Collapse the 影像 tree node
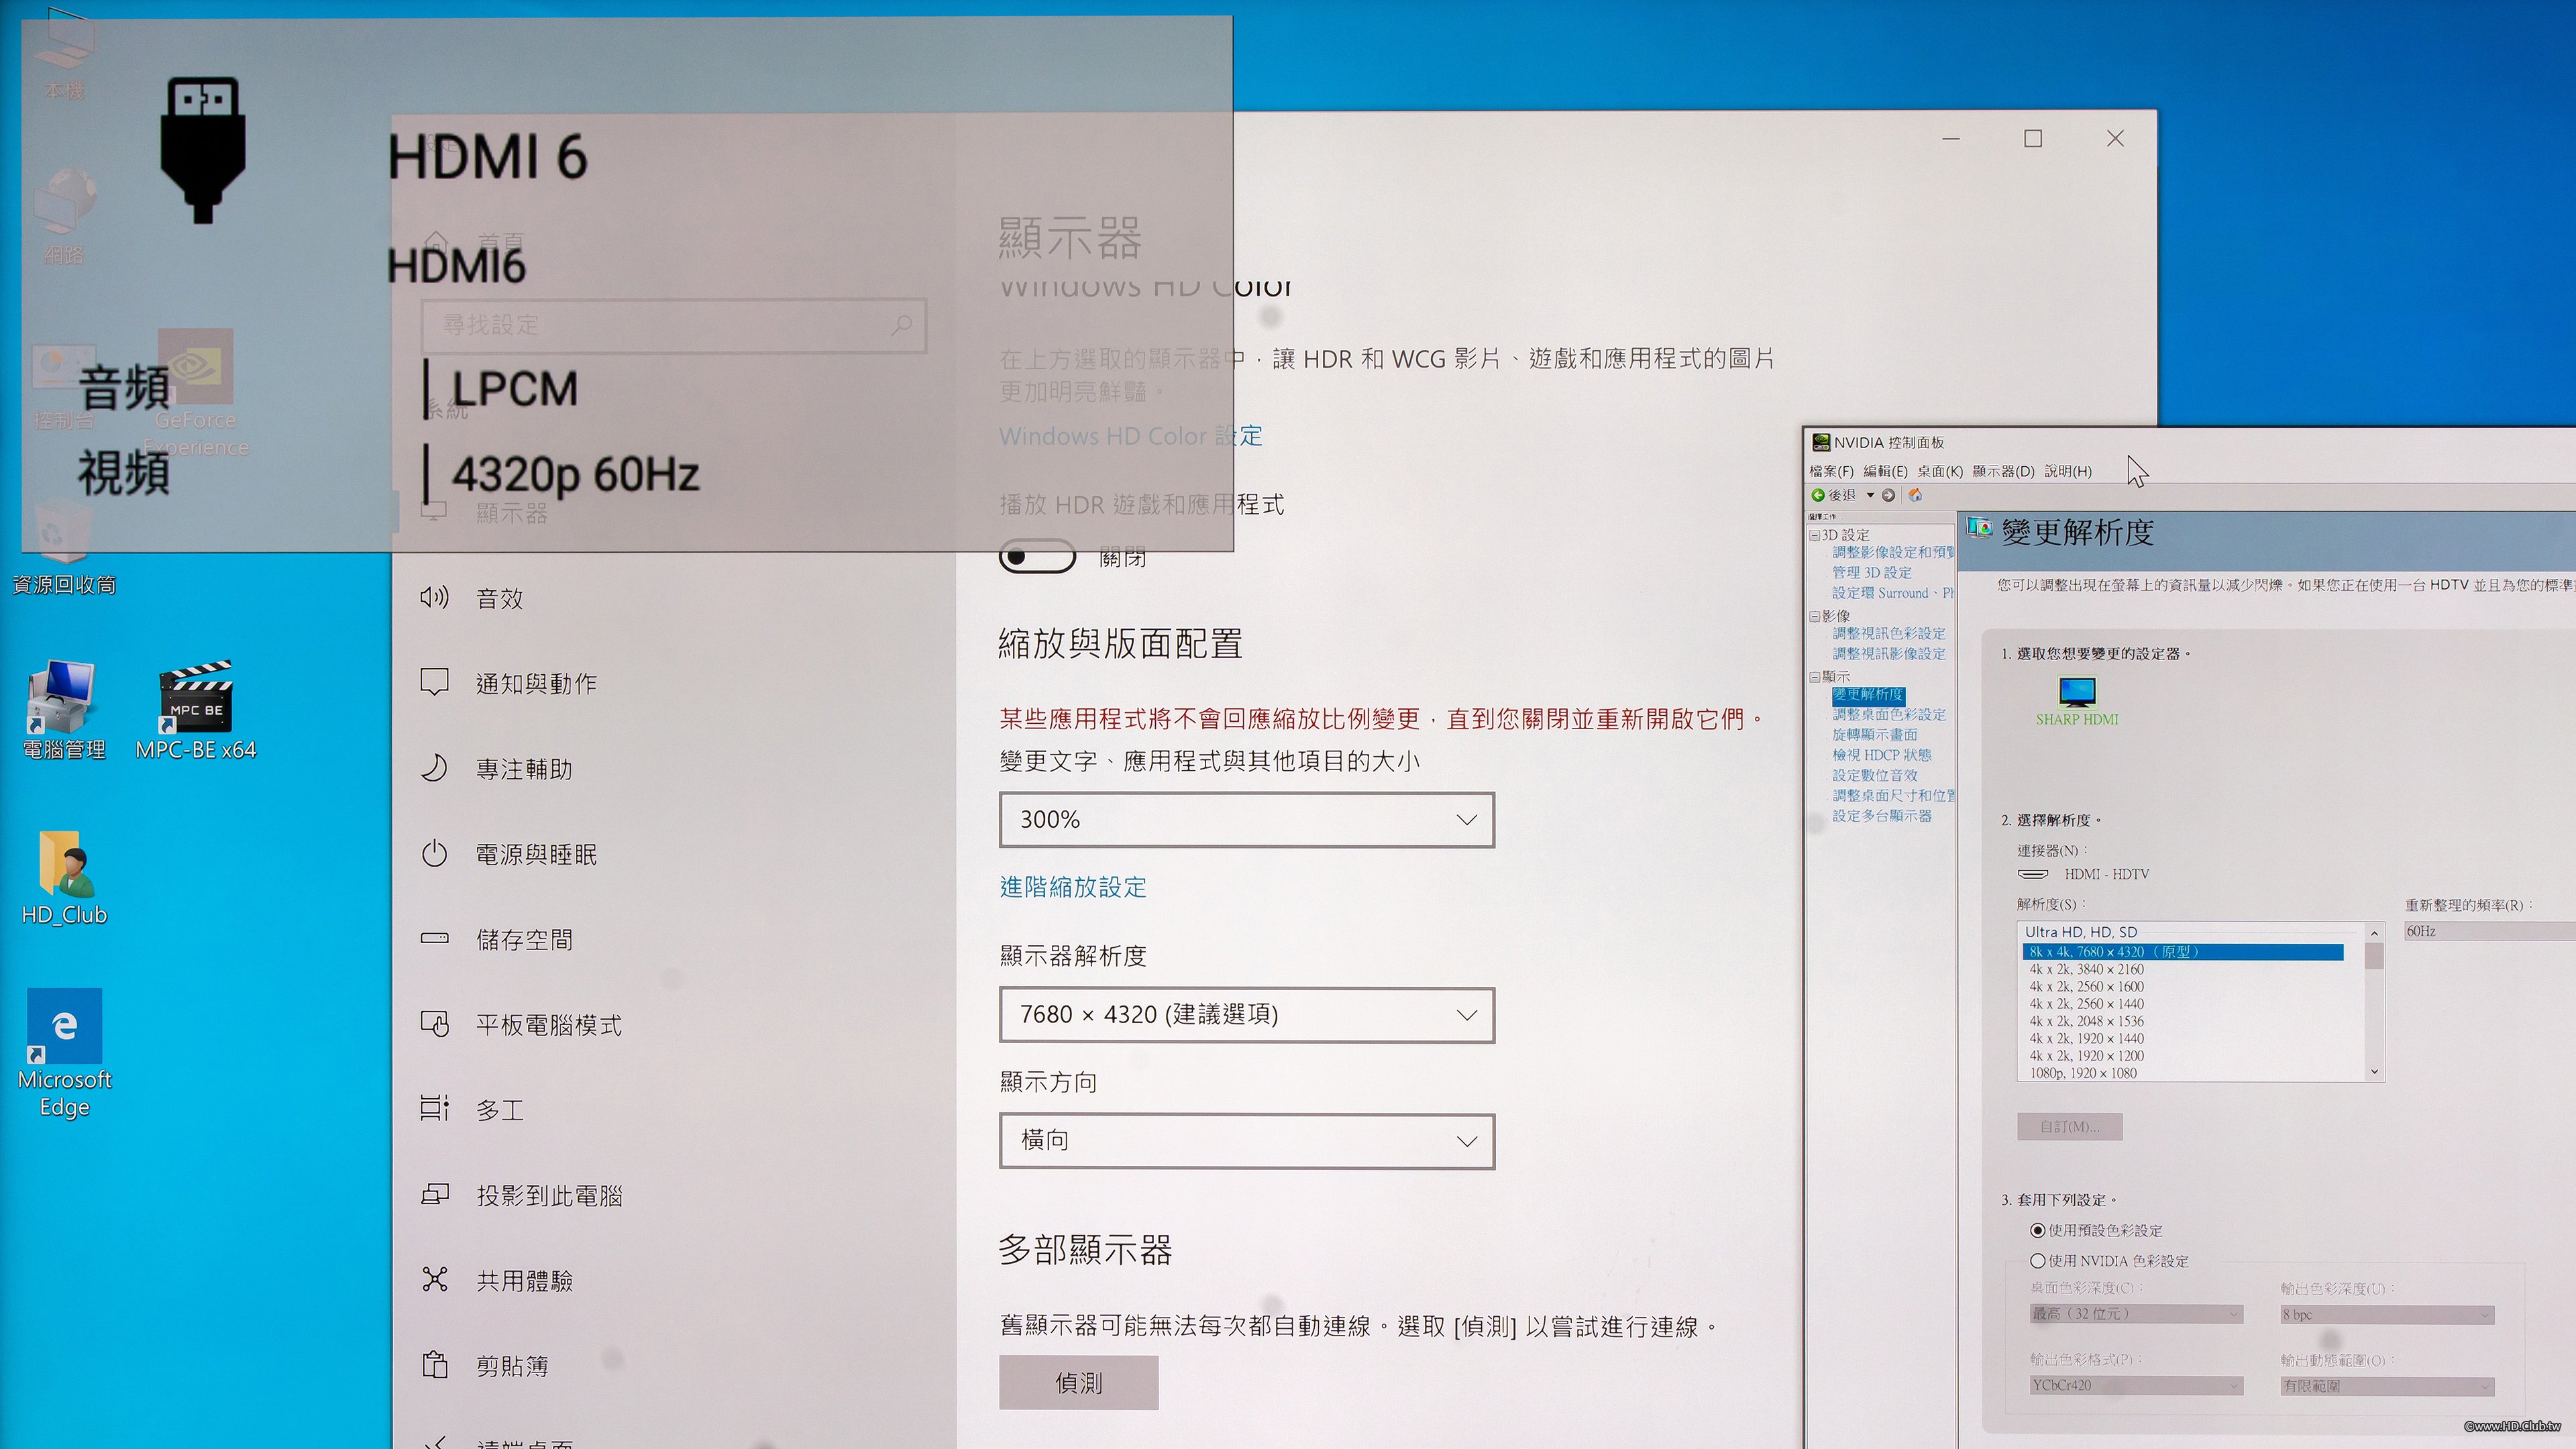 point(1814,616)
